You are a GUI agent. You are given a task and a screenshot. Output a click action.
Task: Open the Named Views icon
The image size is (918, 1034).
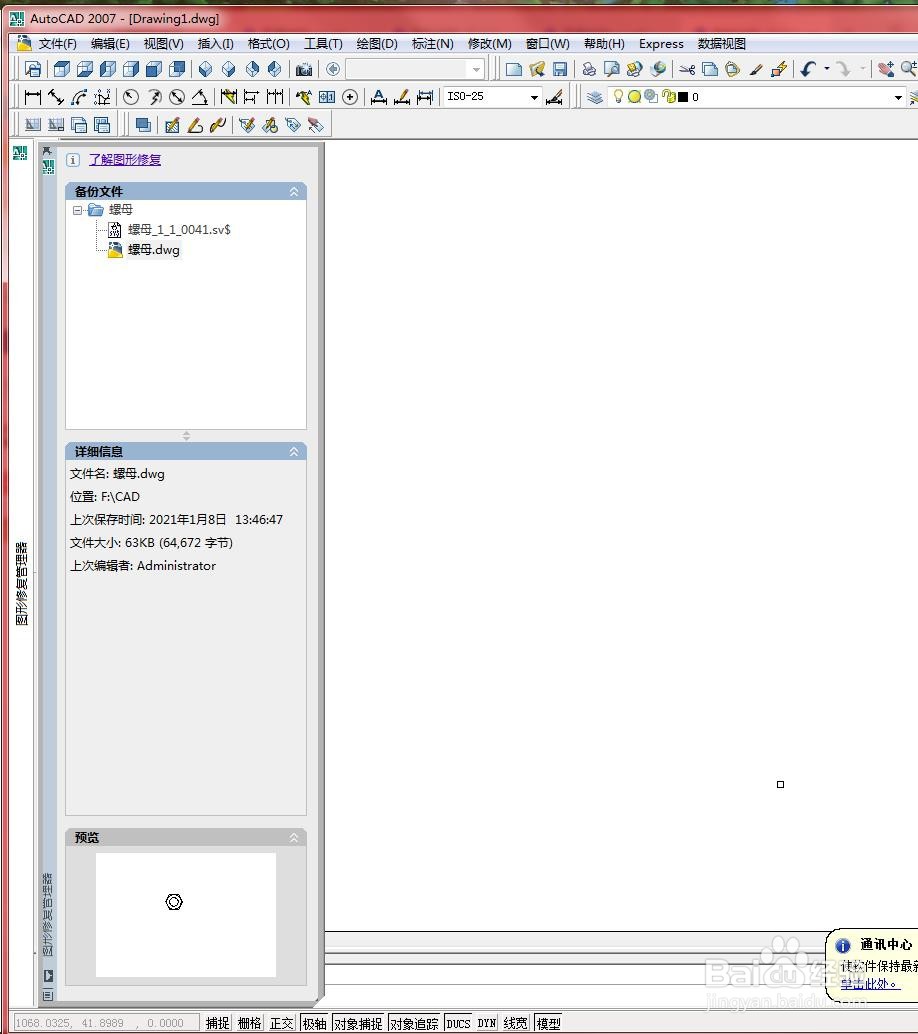33,69
